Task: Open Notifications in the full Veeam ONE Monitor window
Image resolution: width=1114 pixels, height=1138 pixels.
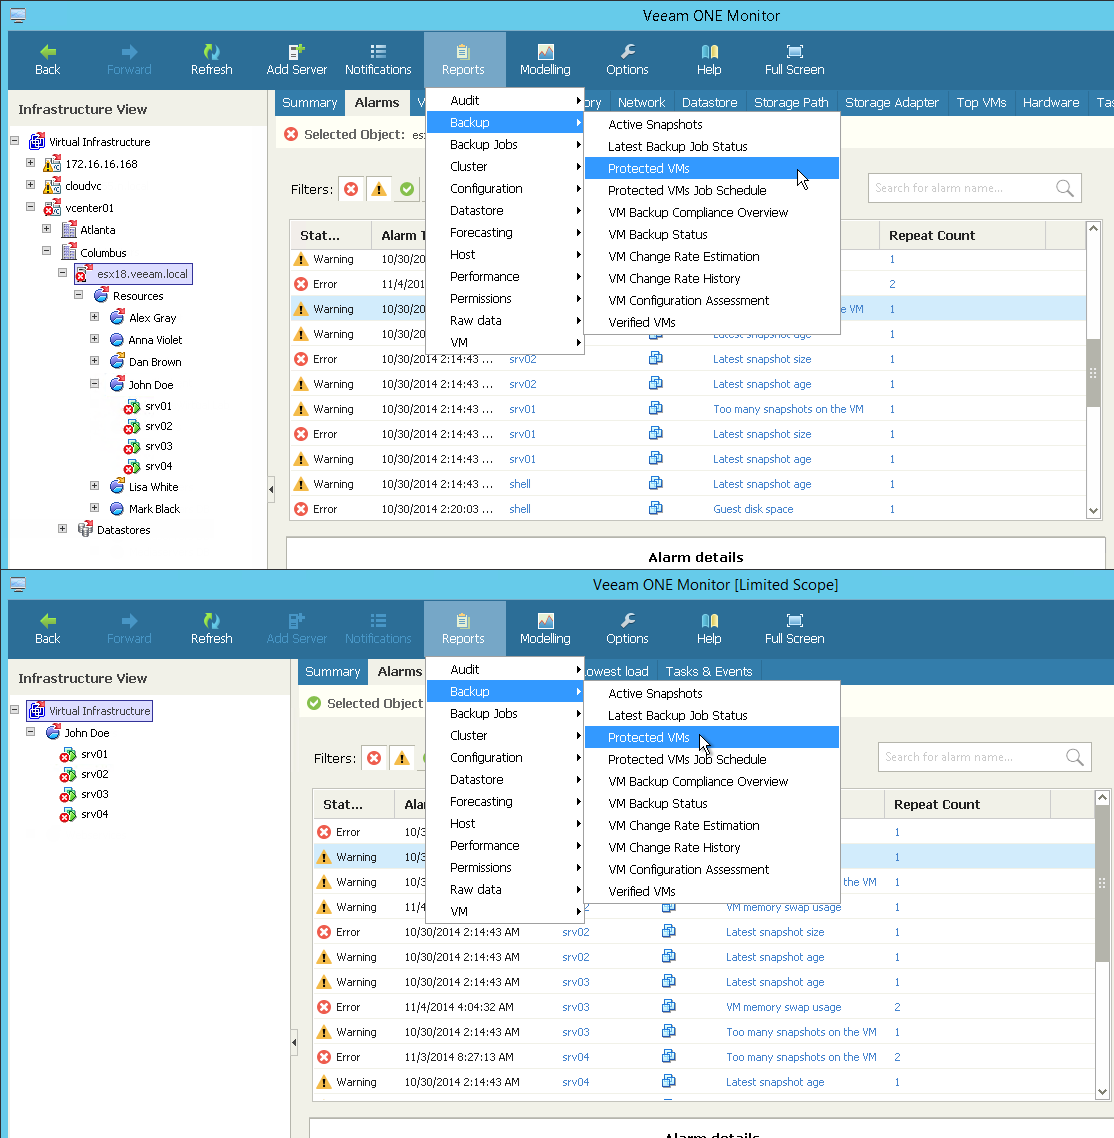Action: coord(377,60)
